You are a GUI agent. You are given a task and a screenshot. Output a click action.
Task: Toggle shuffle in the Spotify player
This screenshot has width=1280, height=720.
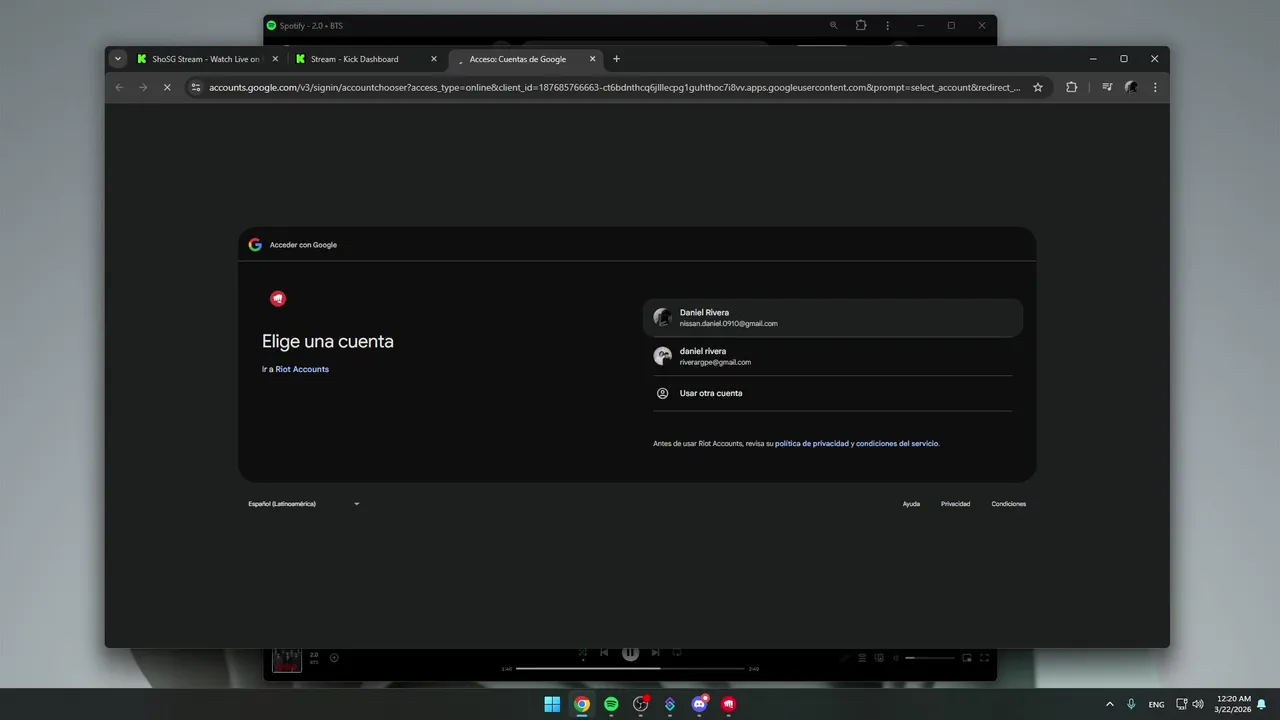582,654
